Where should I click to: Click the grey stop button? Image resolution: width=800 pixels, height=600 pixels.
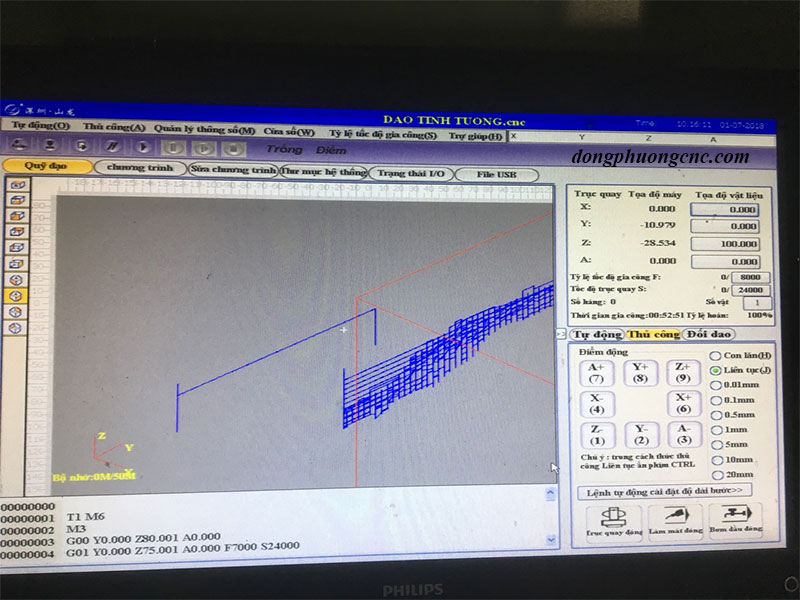pyautogui.click(x=234, y=149)
